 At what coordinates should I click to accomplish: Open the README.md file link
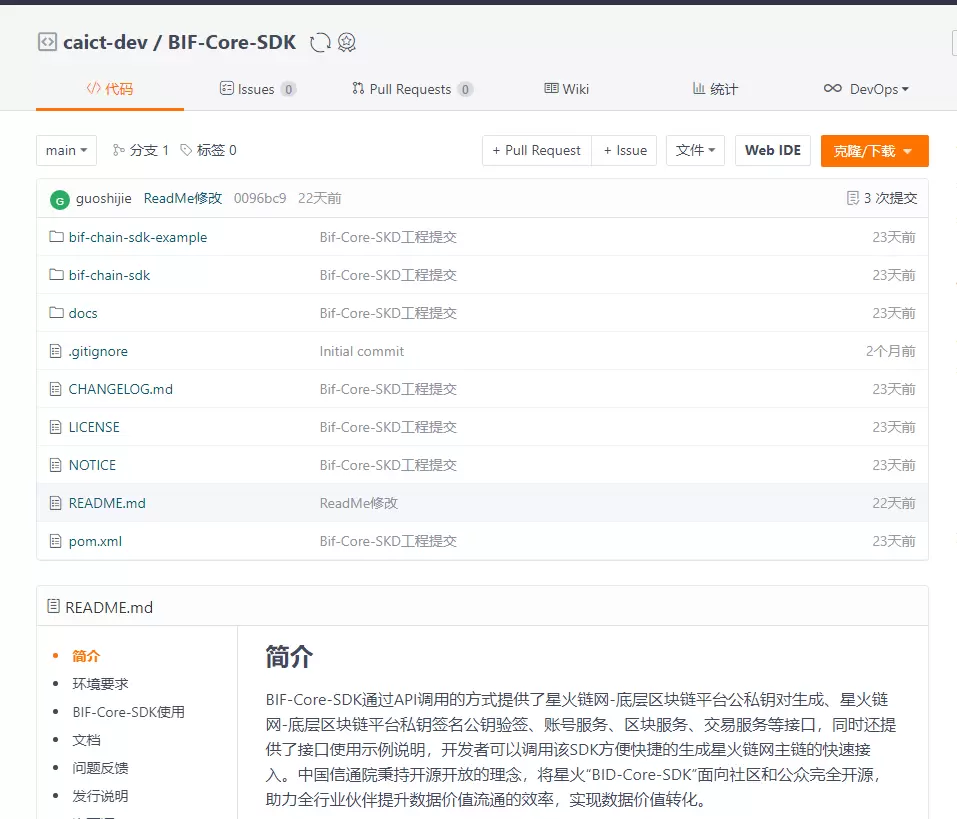(x=107, y=503)
